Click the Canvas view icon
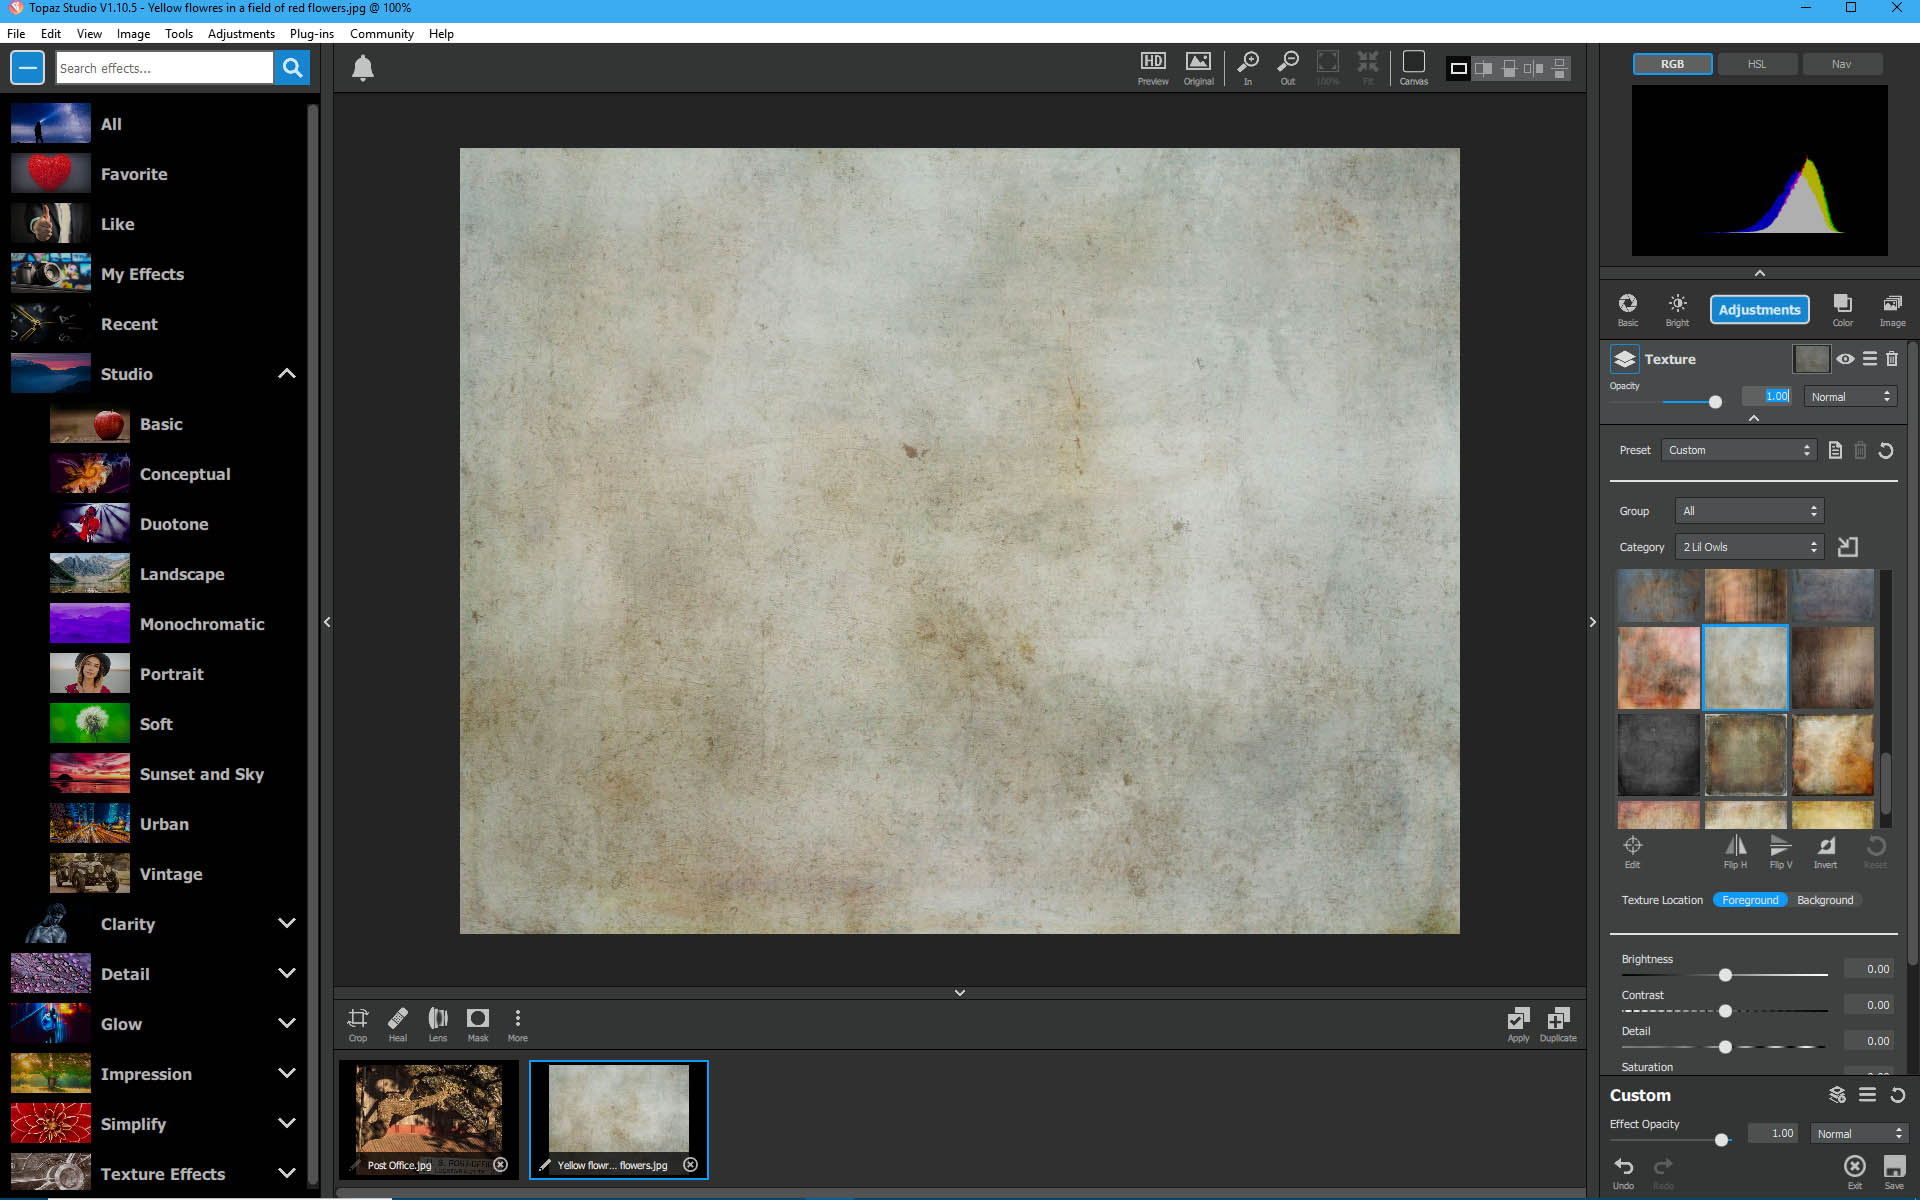 click(x=1413, y=68)
